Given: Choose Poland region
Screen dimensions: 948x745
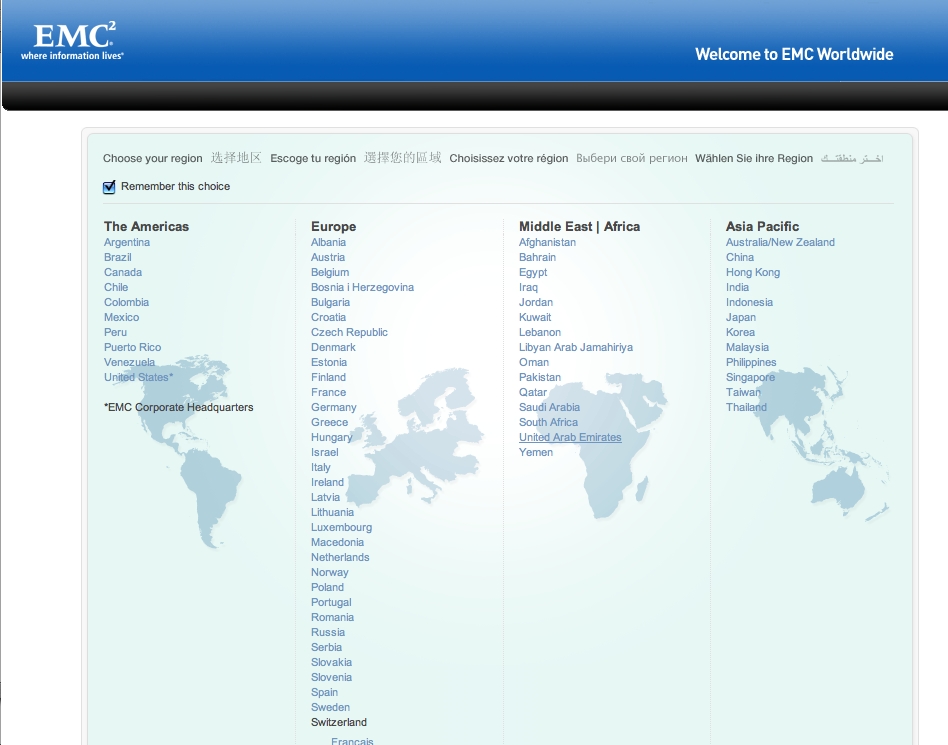Looking at the screenshot, I should pyautogui.click(x=327, y=588).
